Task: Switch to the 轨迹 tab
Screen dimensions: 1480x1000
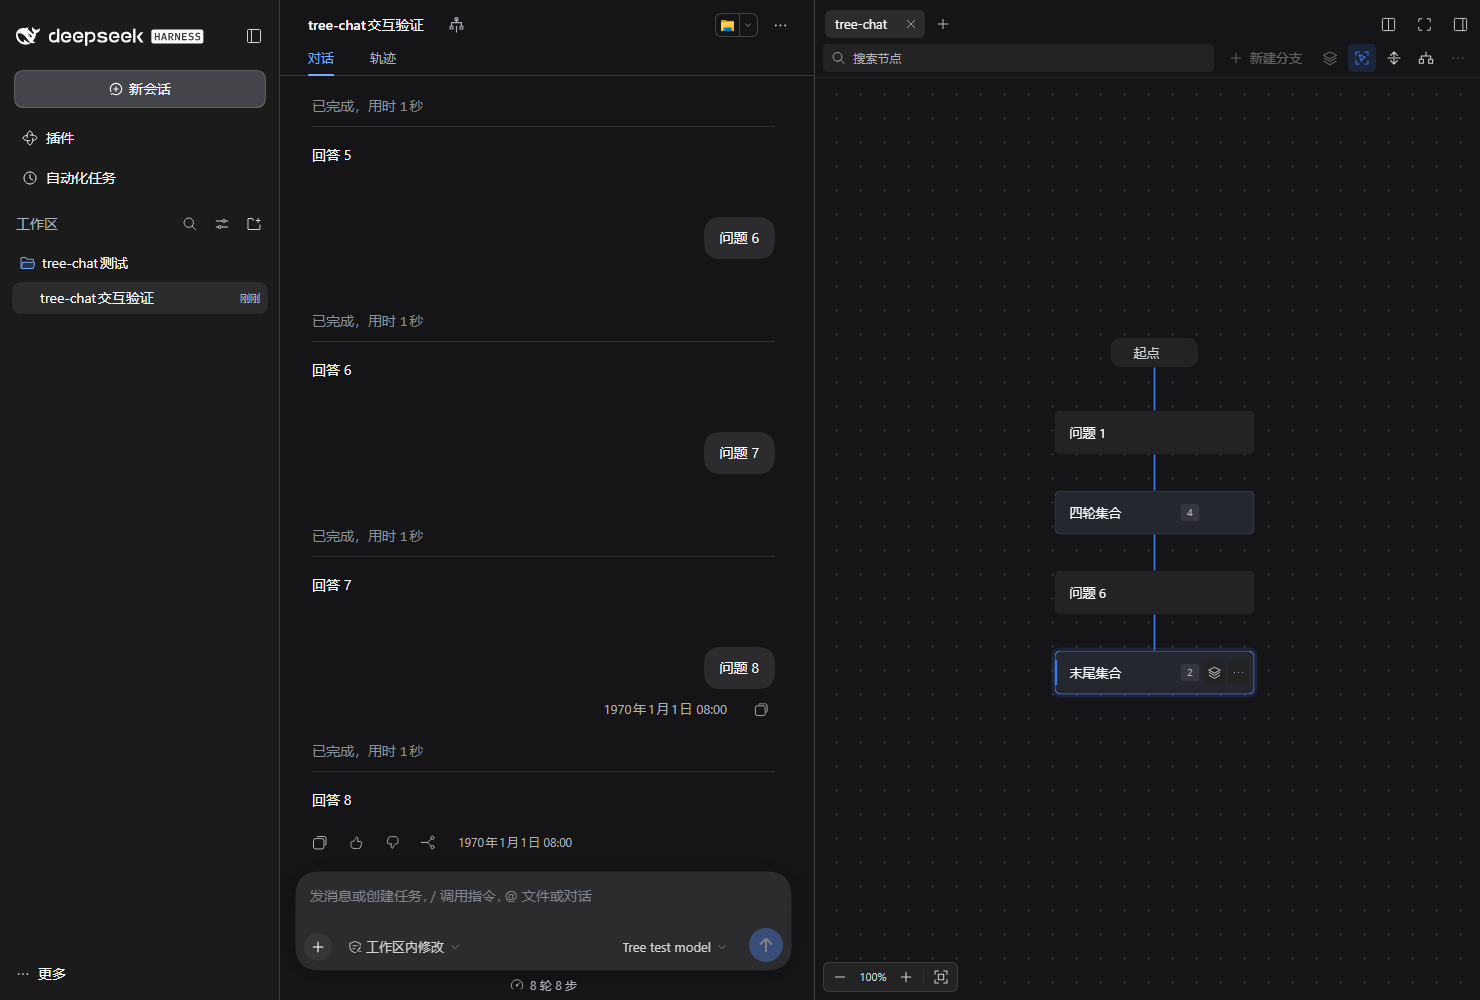Action: point(383,58)
